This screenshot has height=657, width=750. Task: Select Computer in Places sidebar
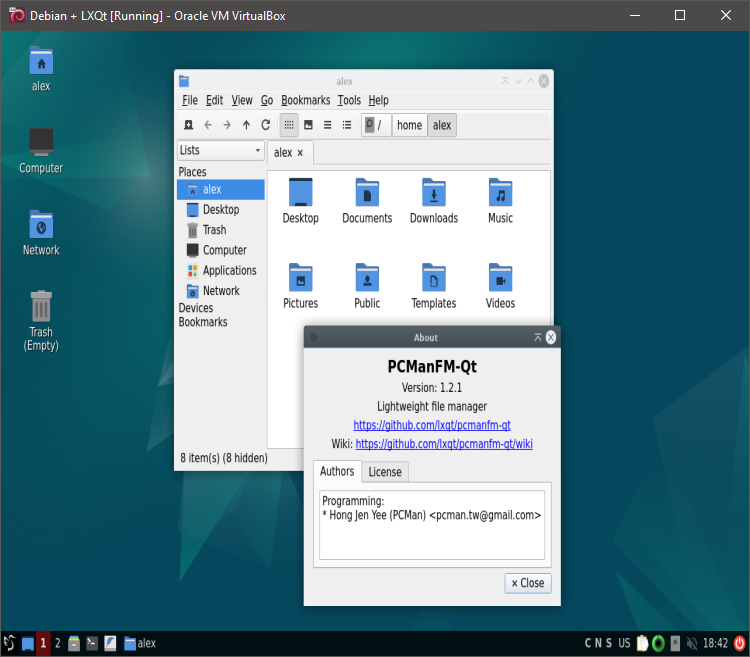(x=221, y=250)
